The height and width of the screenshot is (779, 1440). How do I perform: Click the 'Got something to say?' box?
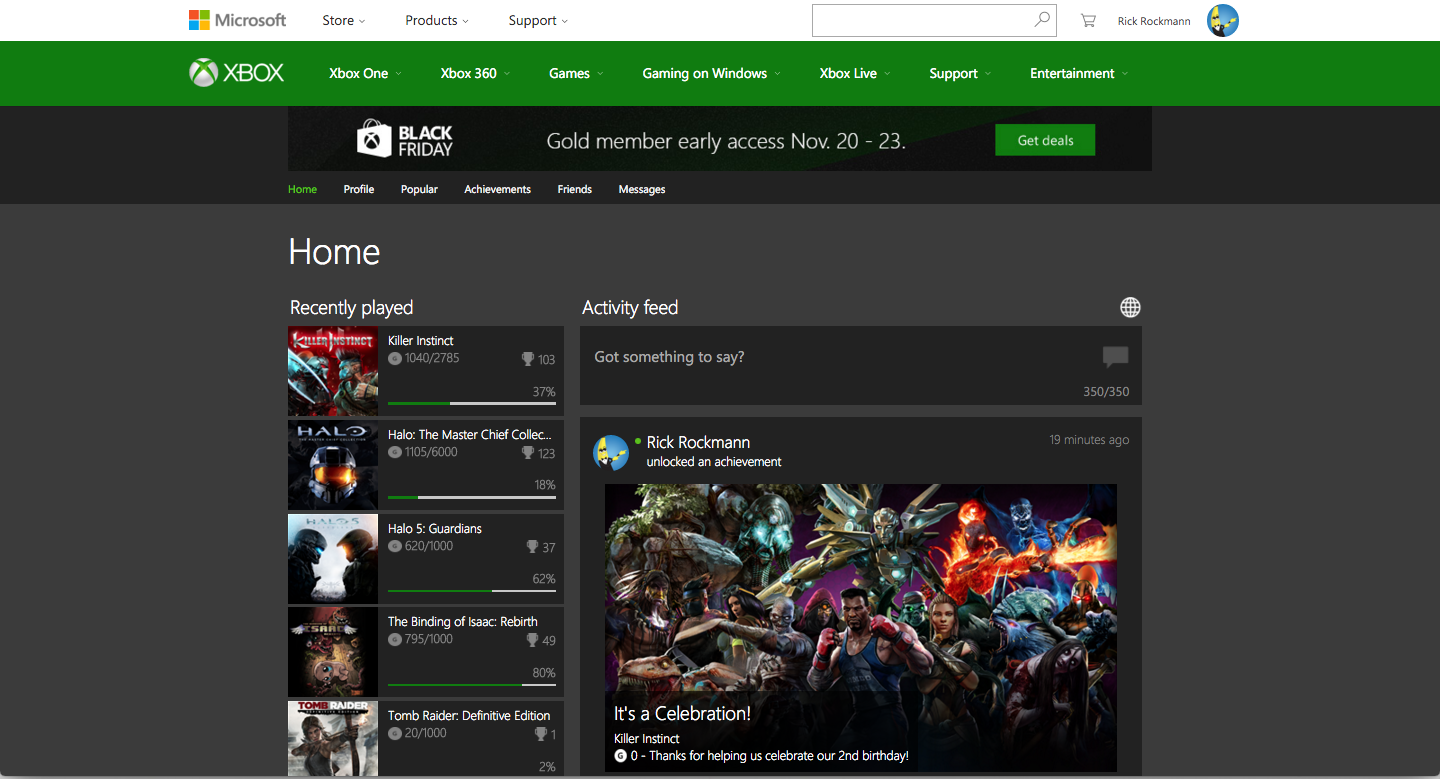(x=861, y=366)
